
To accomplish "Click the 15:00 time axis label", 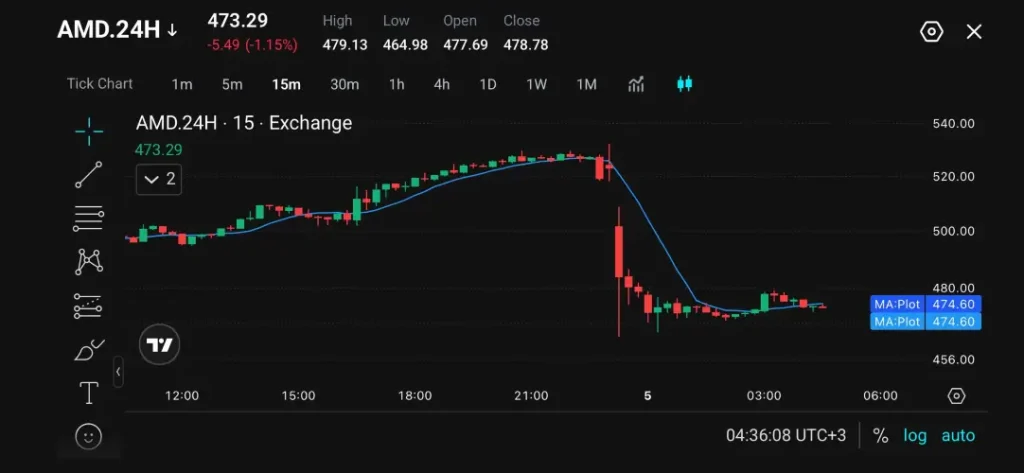I will [x=298, y=396].
